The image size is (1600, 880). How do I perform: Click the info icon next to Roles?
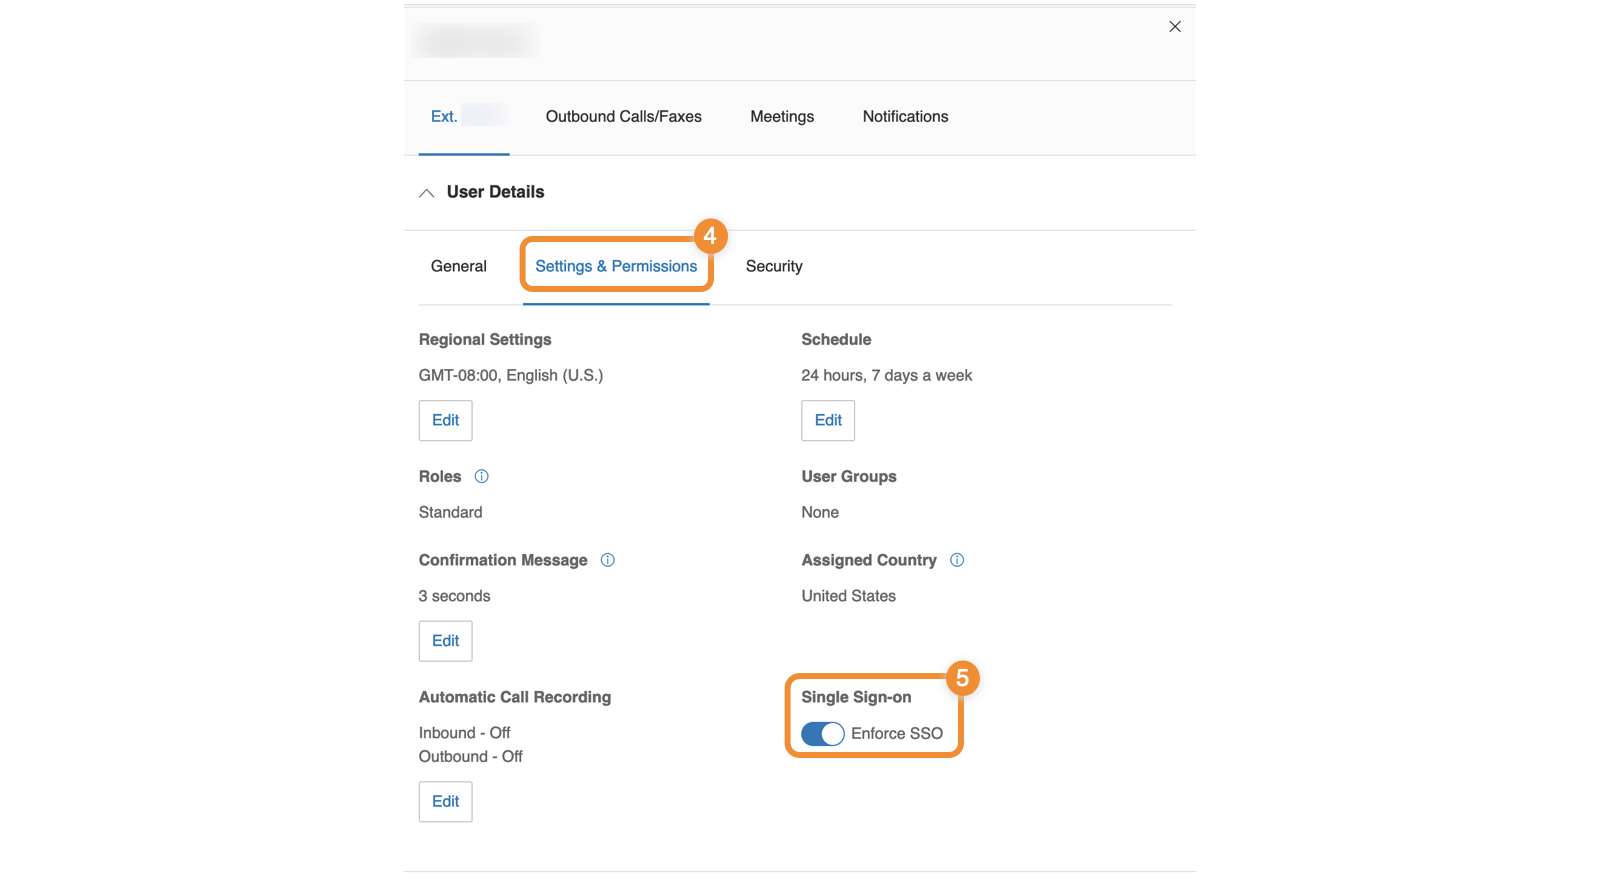[481, 476]
